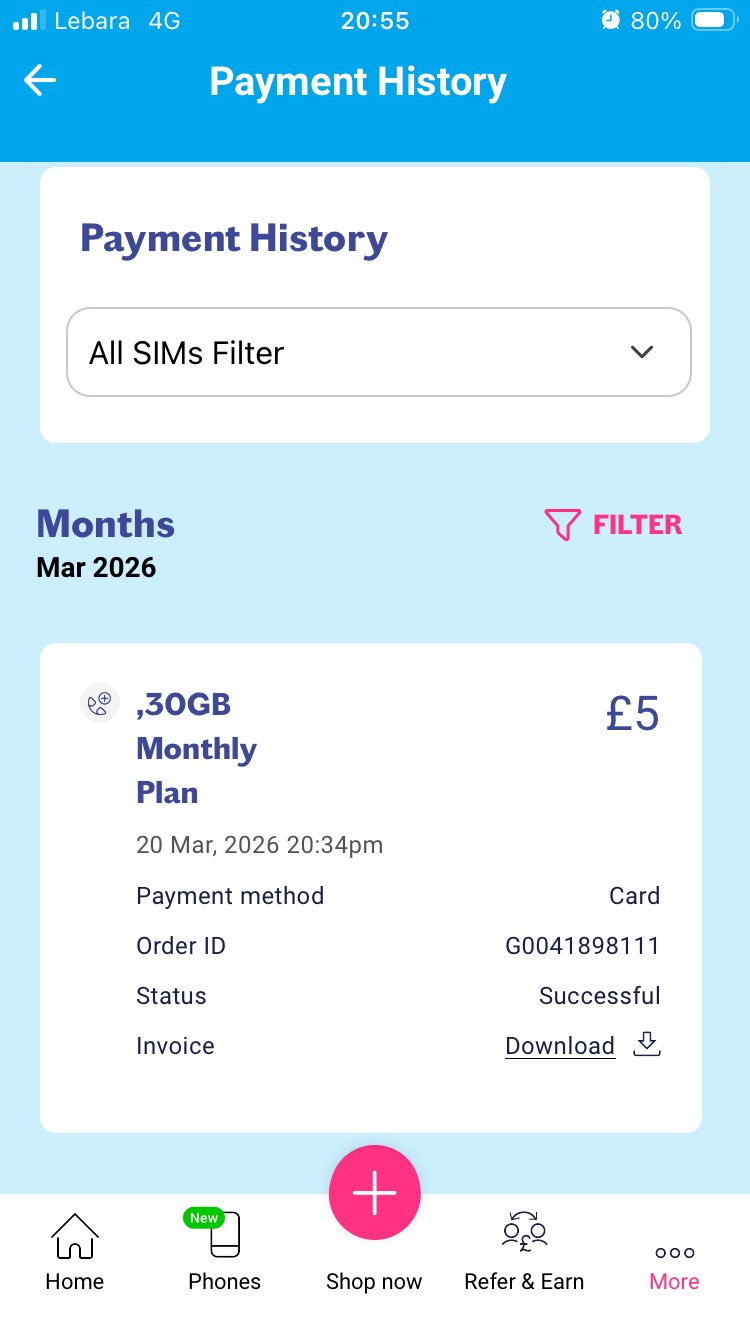This screenshot has width=750, height=1334.
Task: Click the Download invoice link
Action: (560, 1046)
